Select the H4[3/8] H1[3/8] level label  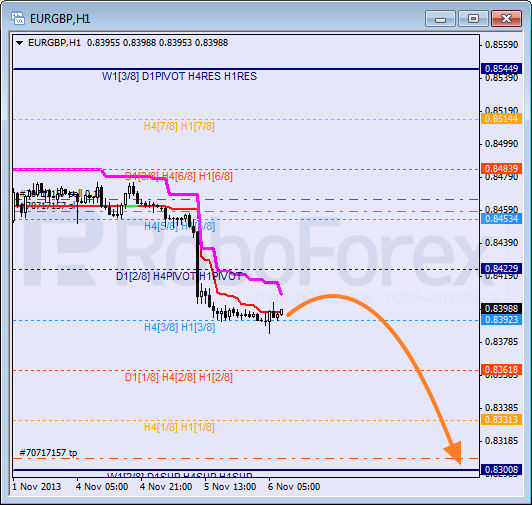179,327
